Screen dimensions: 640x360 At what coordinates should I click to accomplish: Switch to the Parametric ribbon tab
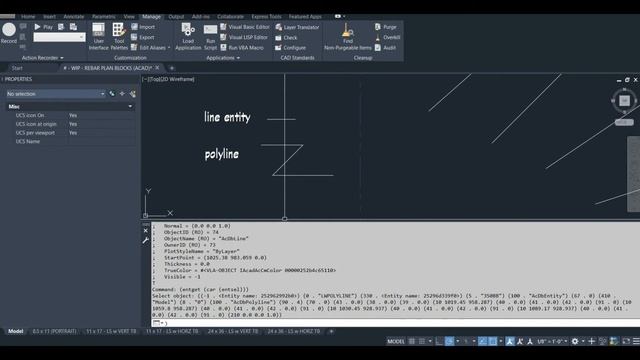[x=104, y=17]
